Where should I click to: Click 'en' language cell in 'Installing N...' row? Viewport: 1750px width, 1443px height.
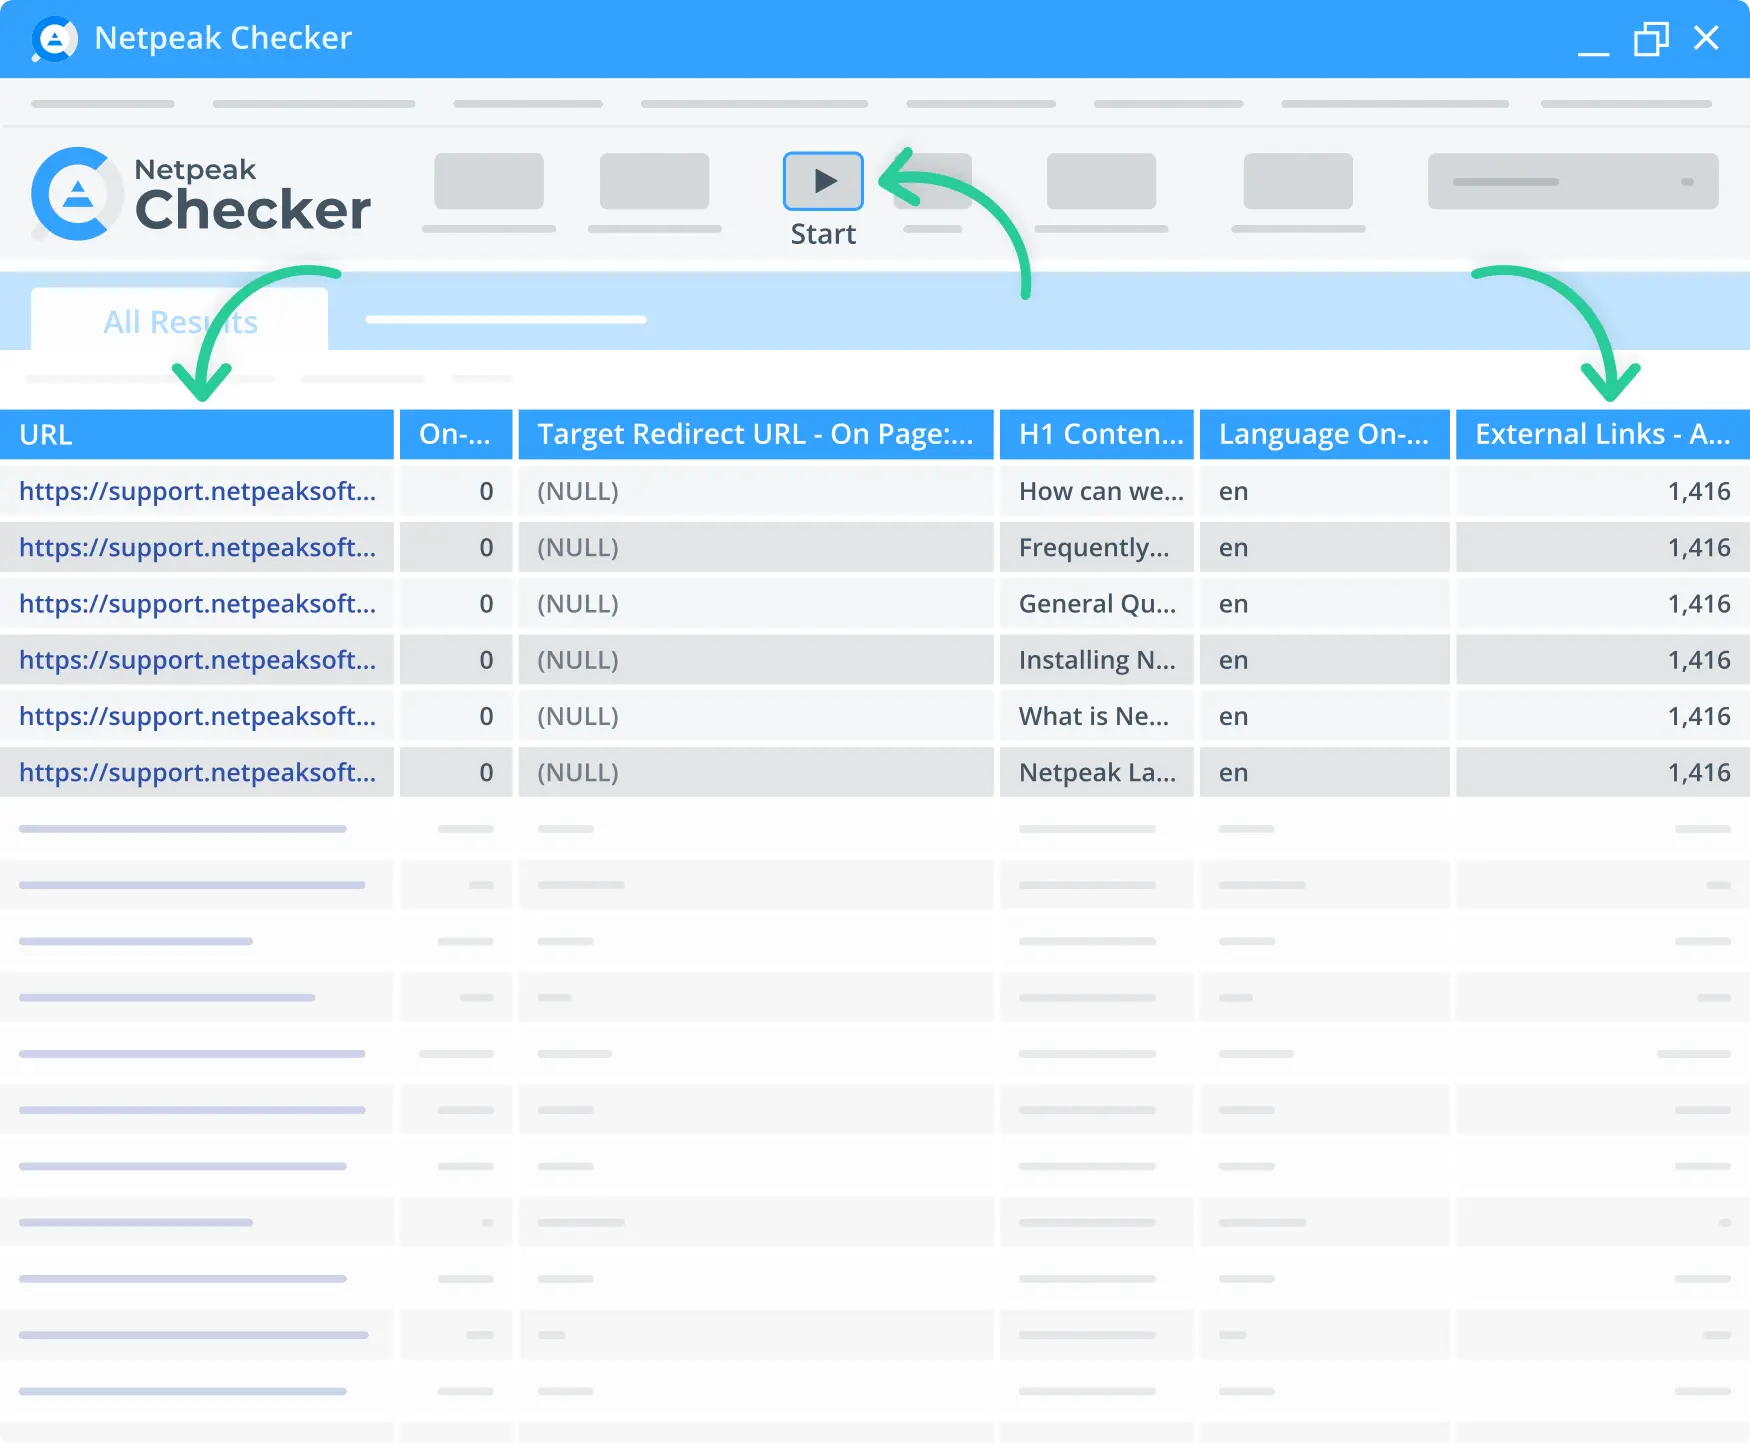(1325, 659)
